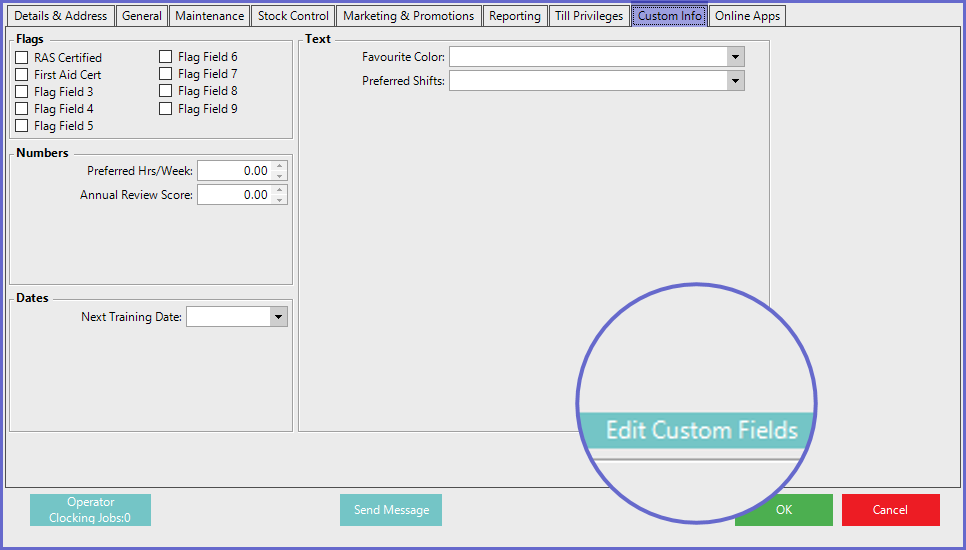
Task: Click the Edit Custom Fields button
Action: (x=701, y=431)
